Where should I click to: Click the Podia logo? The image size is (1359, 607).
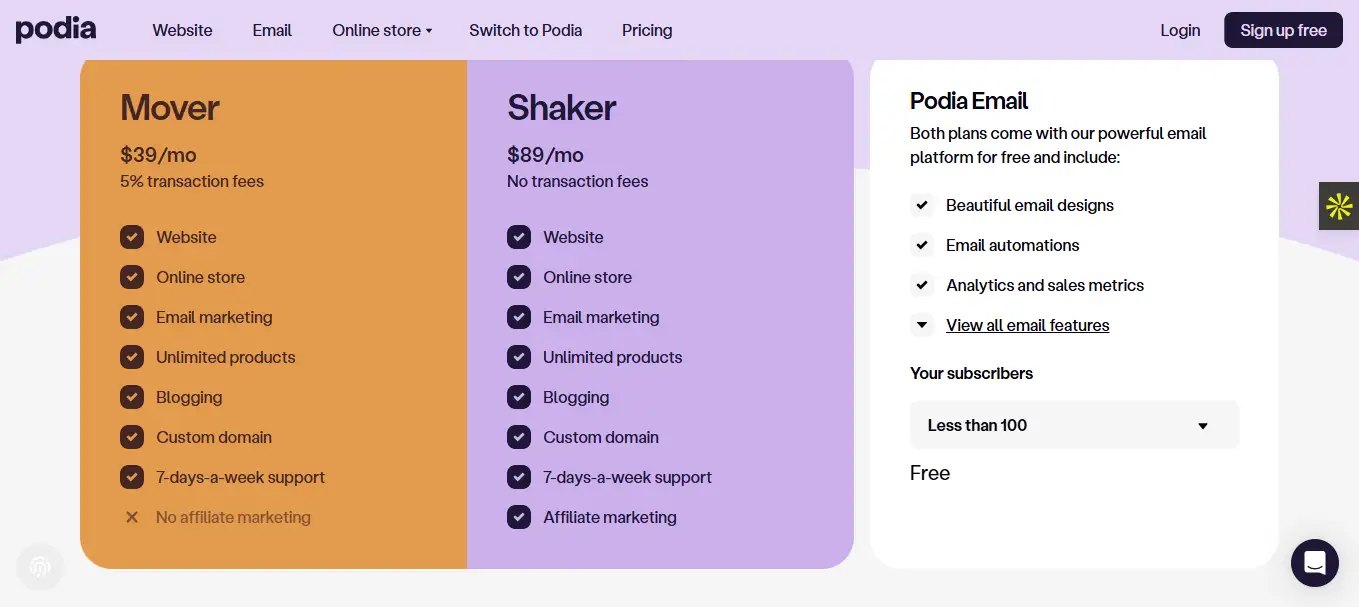coord(56,30)
